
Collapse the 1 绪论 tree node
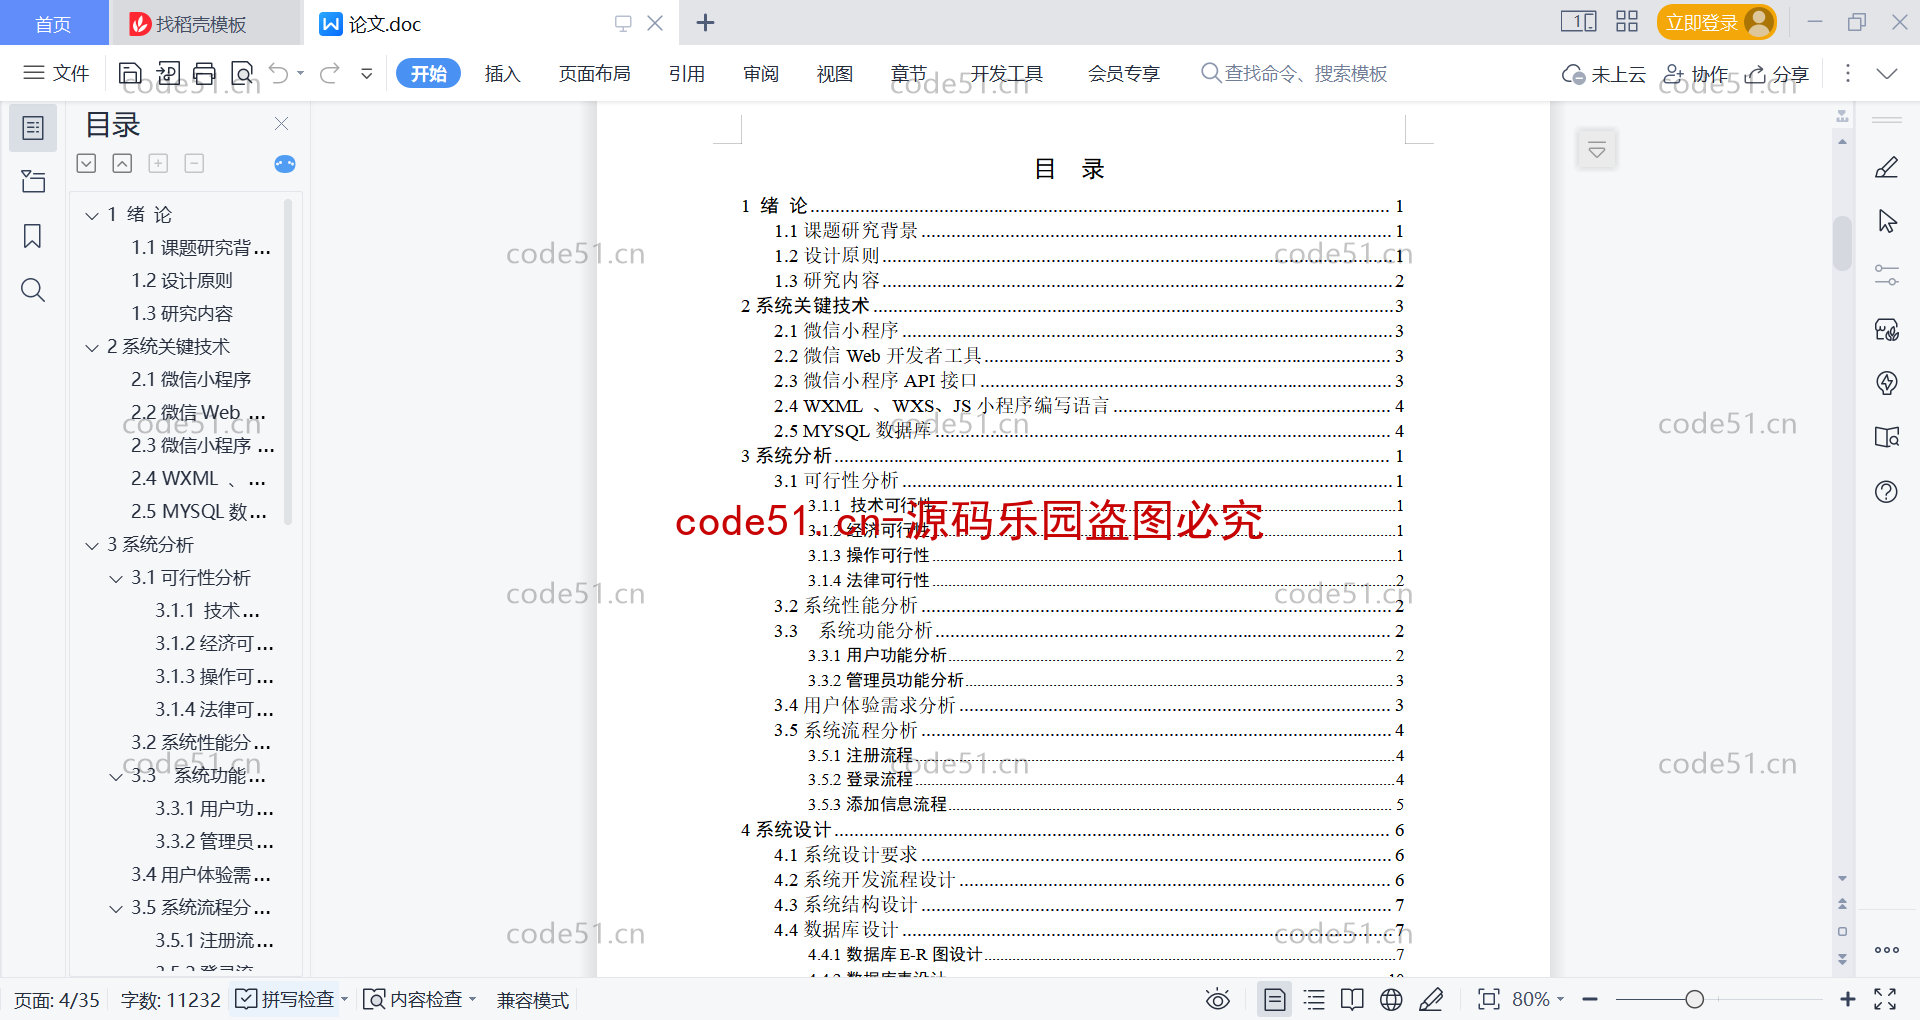point(92,215)
